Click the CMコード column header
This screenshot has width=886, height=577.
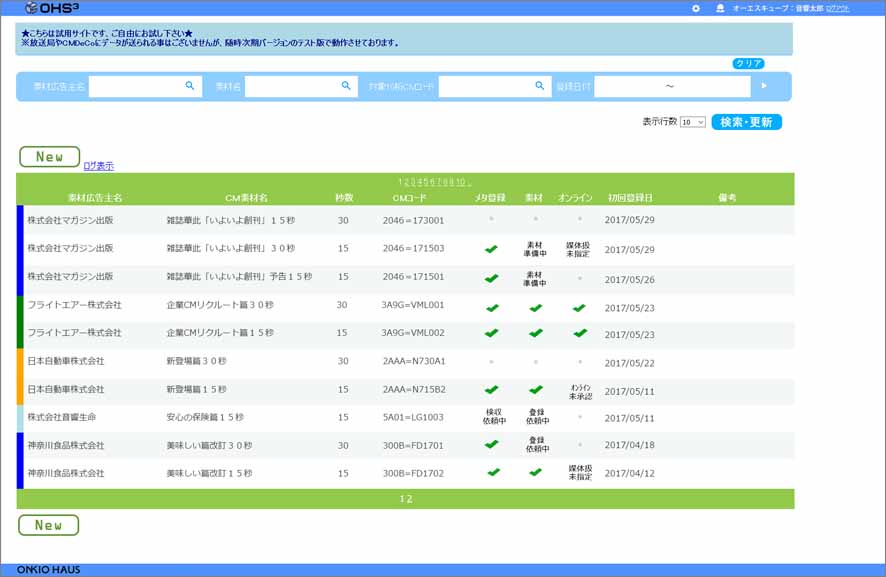click(x=410, y=198)
